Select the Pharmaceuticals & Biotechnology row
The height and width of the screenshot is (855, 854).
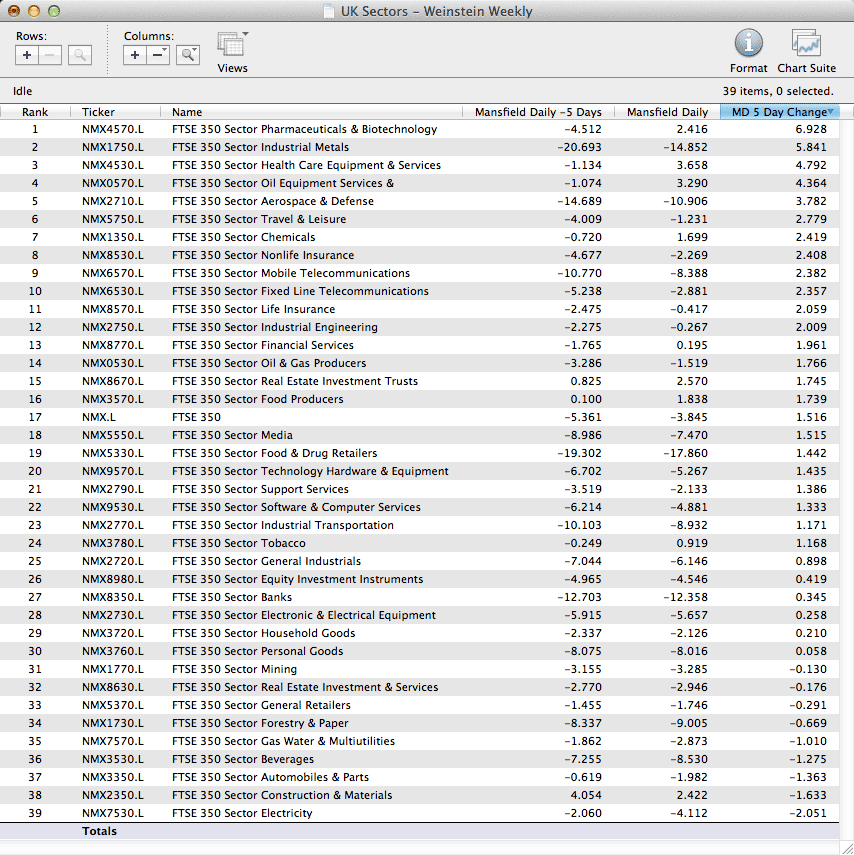click(304, 129)
